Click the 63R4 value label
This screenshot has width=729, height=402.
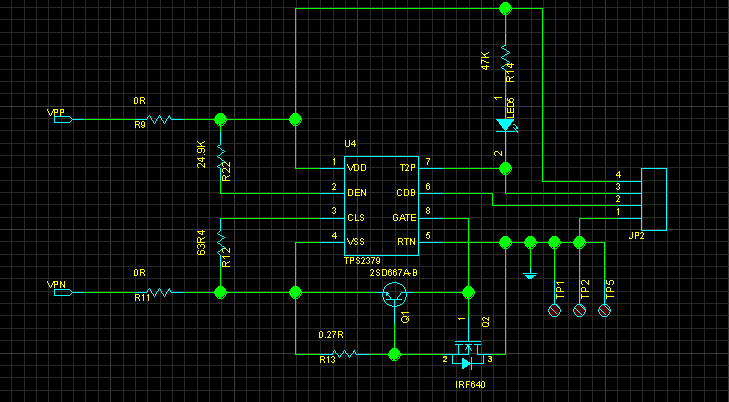[x=201, y=243]
